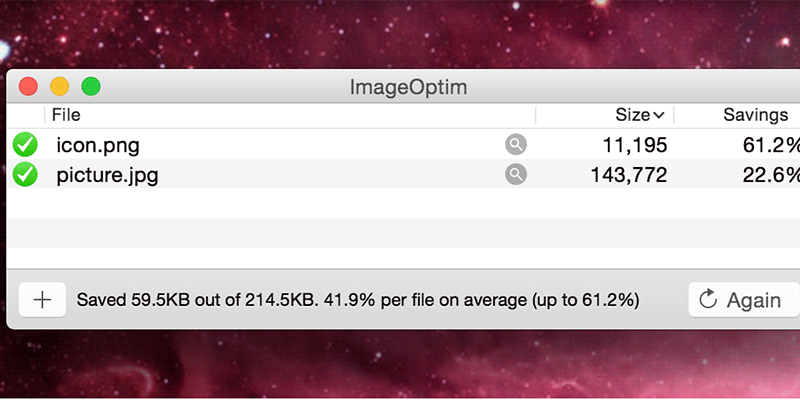Toggle sort order via Size column chevron

pos(659,115)
